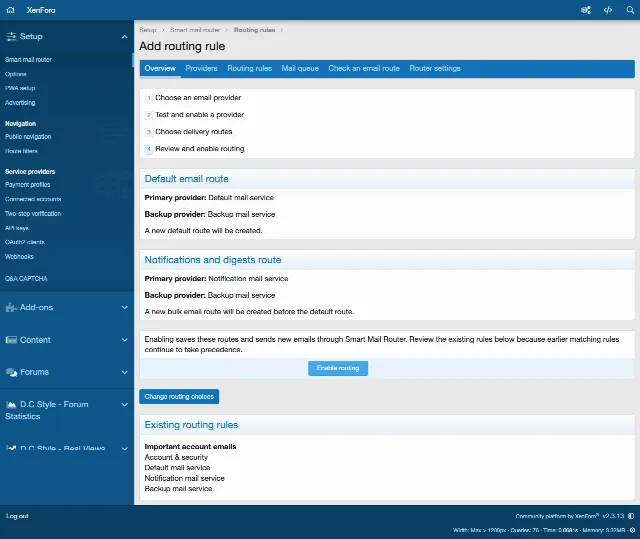The image size is (640, 539).
Task: Expand D.C Style Forum Statistics chevron
Action: pos(124,404)
